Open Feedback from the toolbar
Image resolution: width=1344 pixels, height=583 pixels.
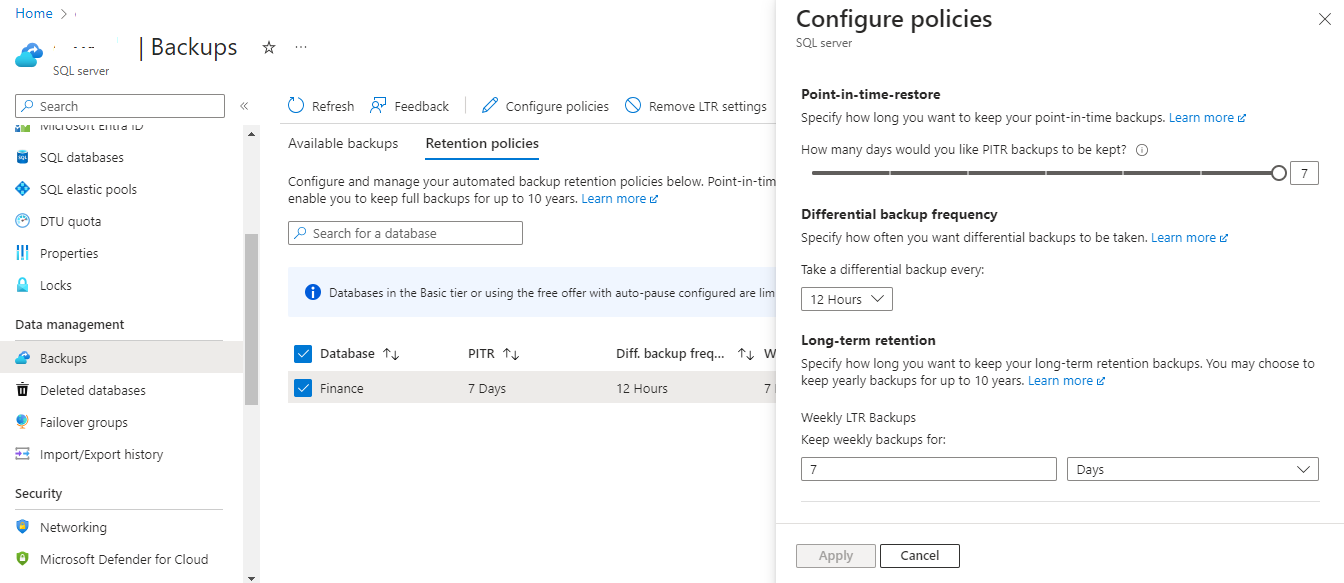(x=410, y=106)
